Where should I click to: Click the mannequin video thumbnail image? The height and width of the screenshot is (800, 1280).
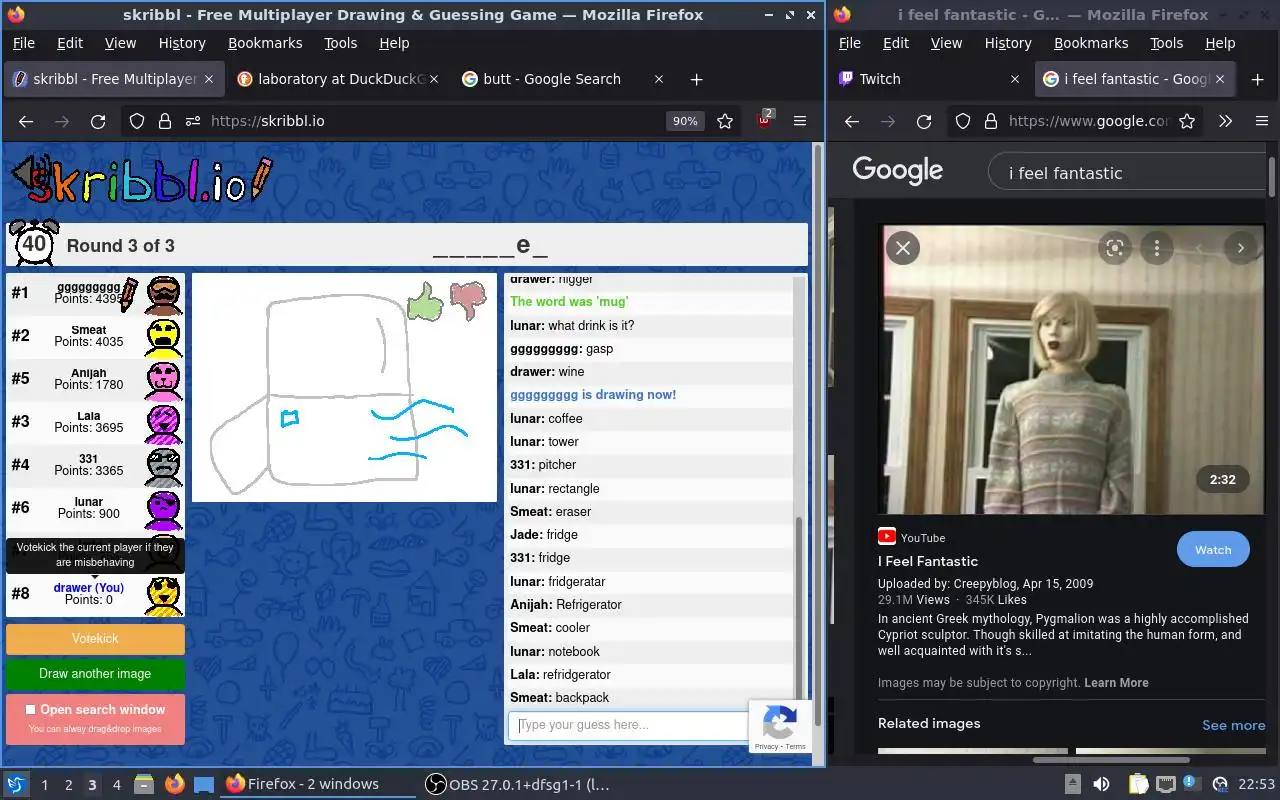[1070, 369]
